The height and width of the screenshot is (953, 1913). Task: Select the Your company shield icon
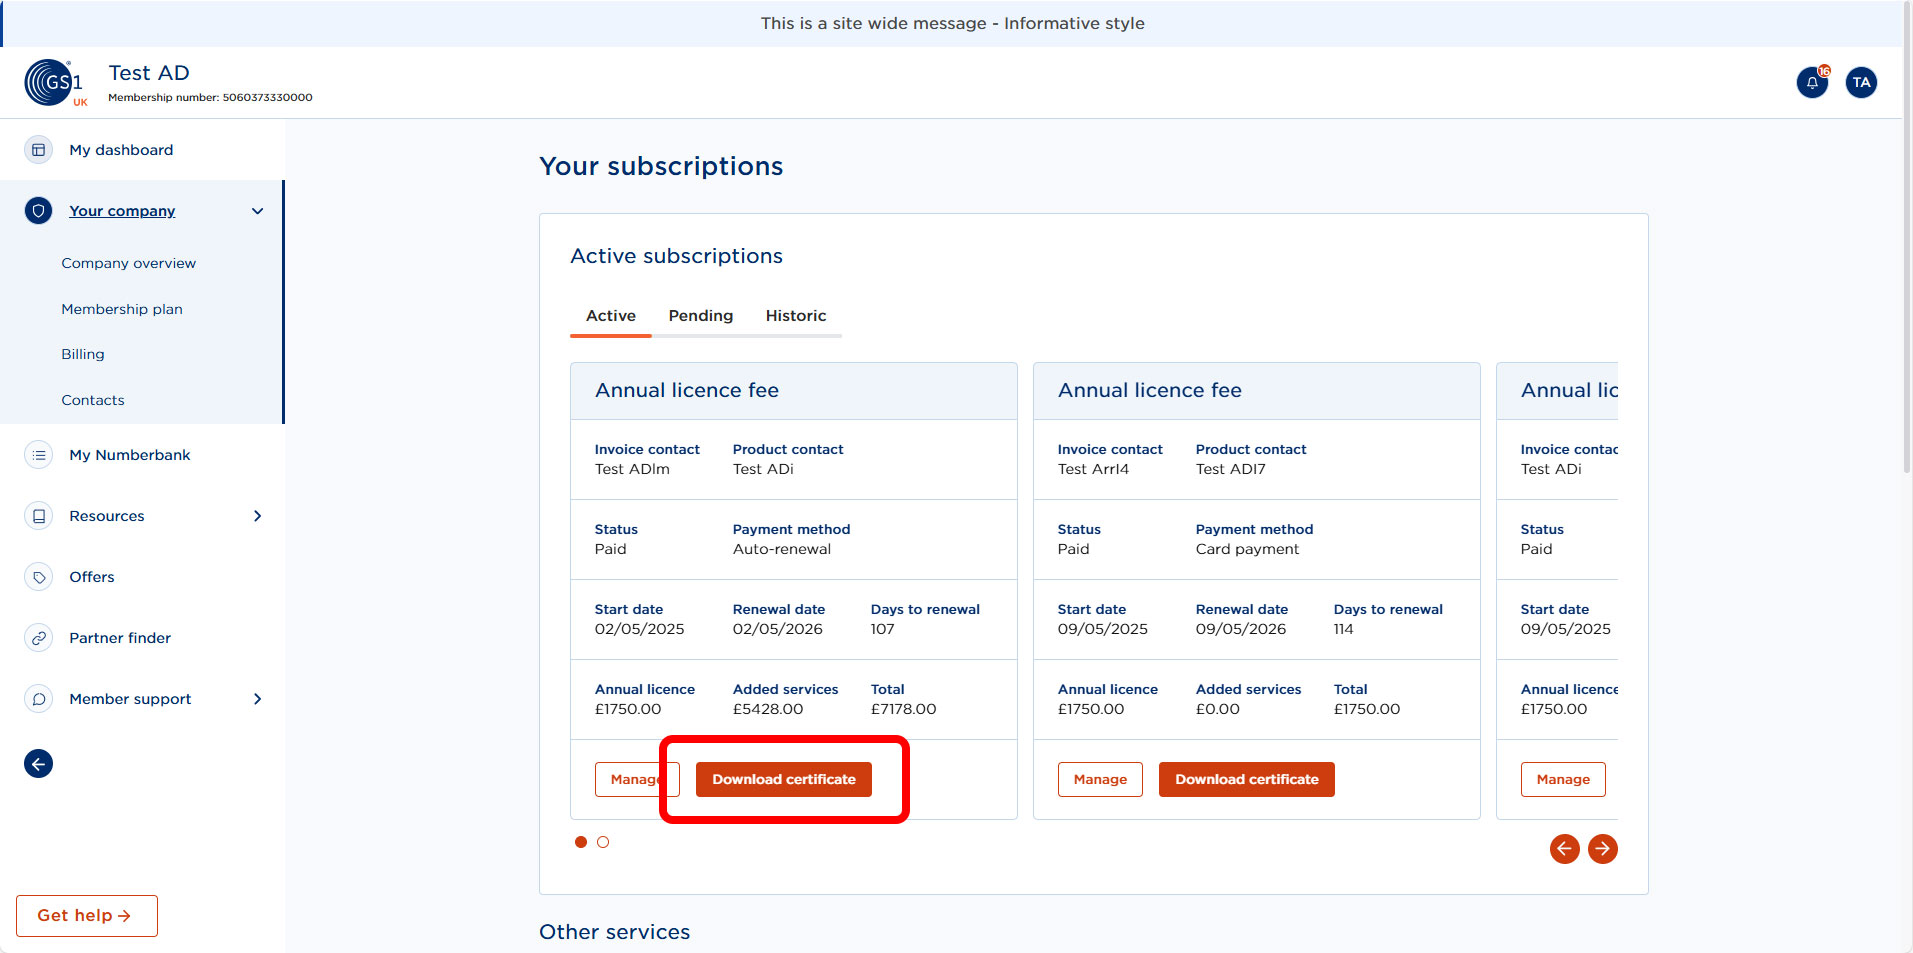pyautogui.click(x=38, y=210)
